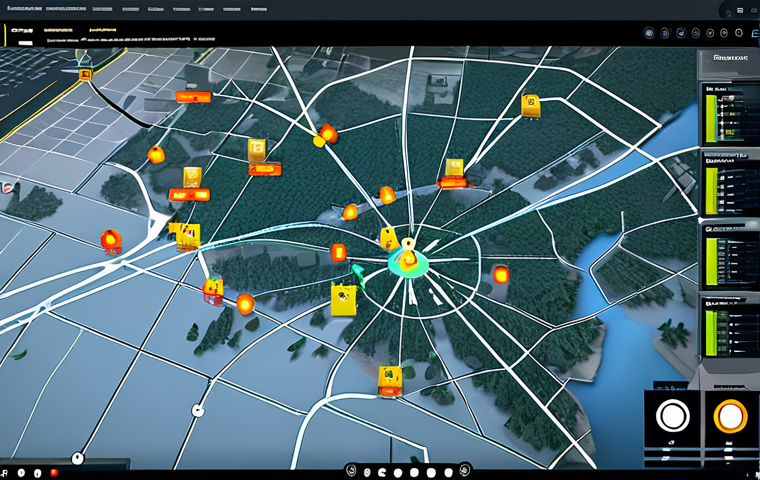Toggle the orange ring control in bottom-right panel
Viewport: 760px width, 480px height.
coord(730,414)
